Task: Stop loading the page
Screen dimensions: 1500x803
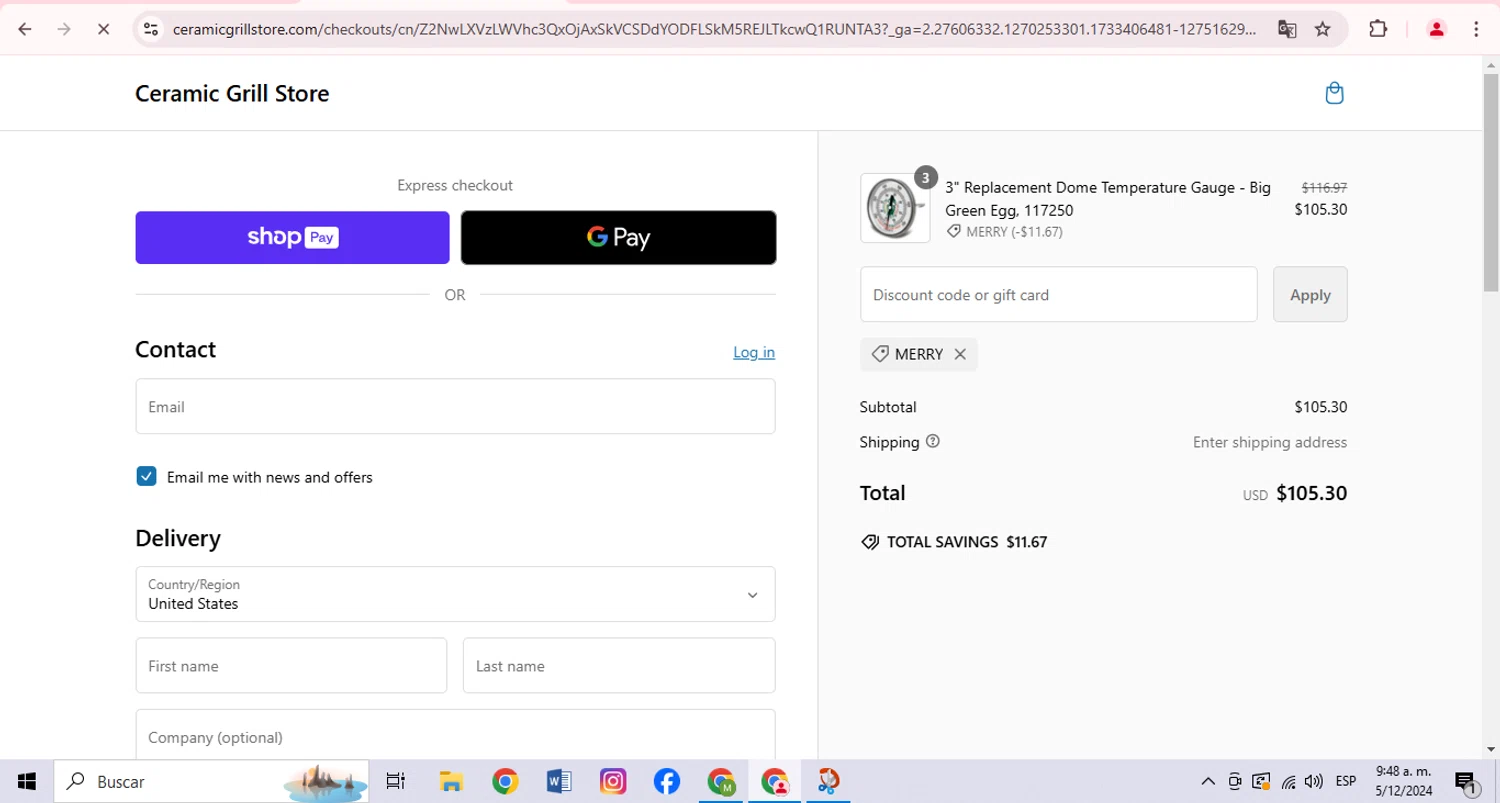Action: click(103, 29)
